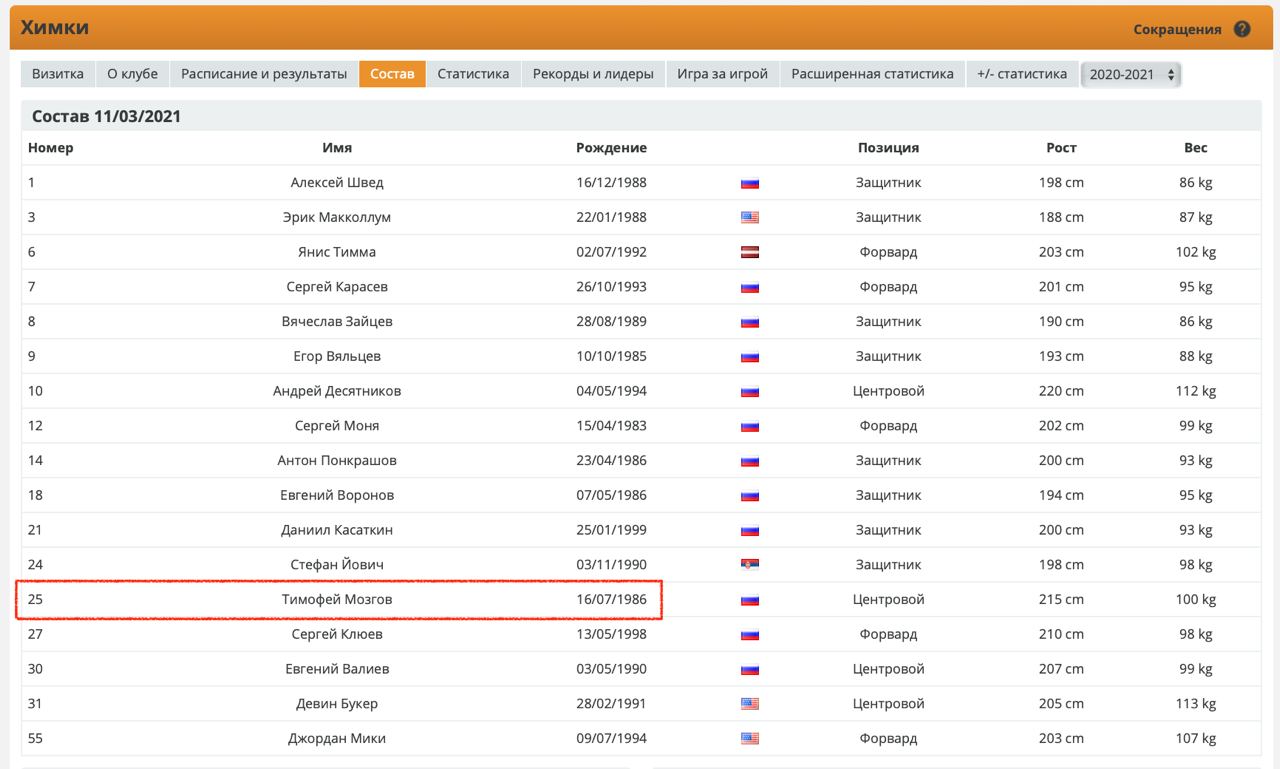Click the Имя column header
The width and height of the screenshot is (1280, 769).
(337, 148)
